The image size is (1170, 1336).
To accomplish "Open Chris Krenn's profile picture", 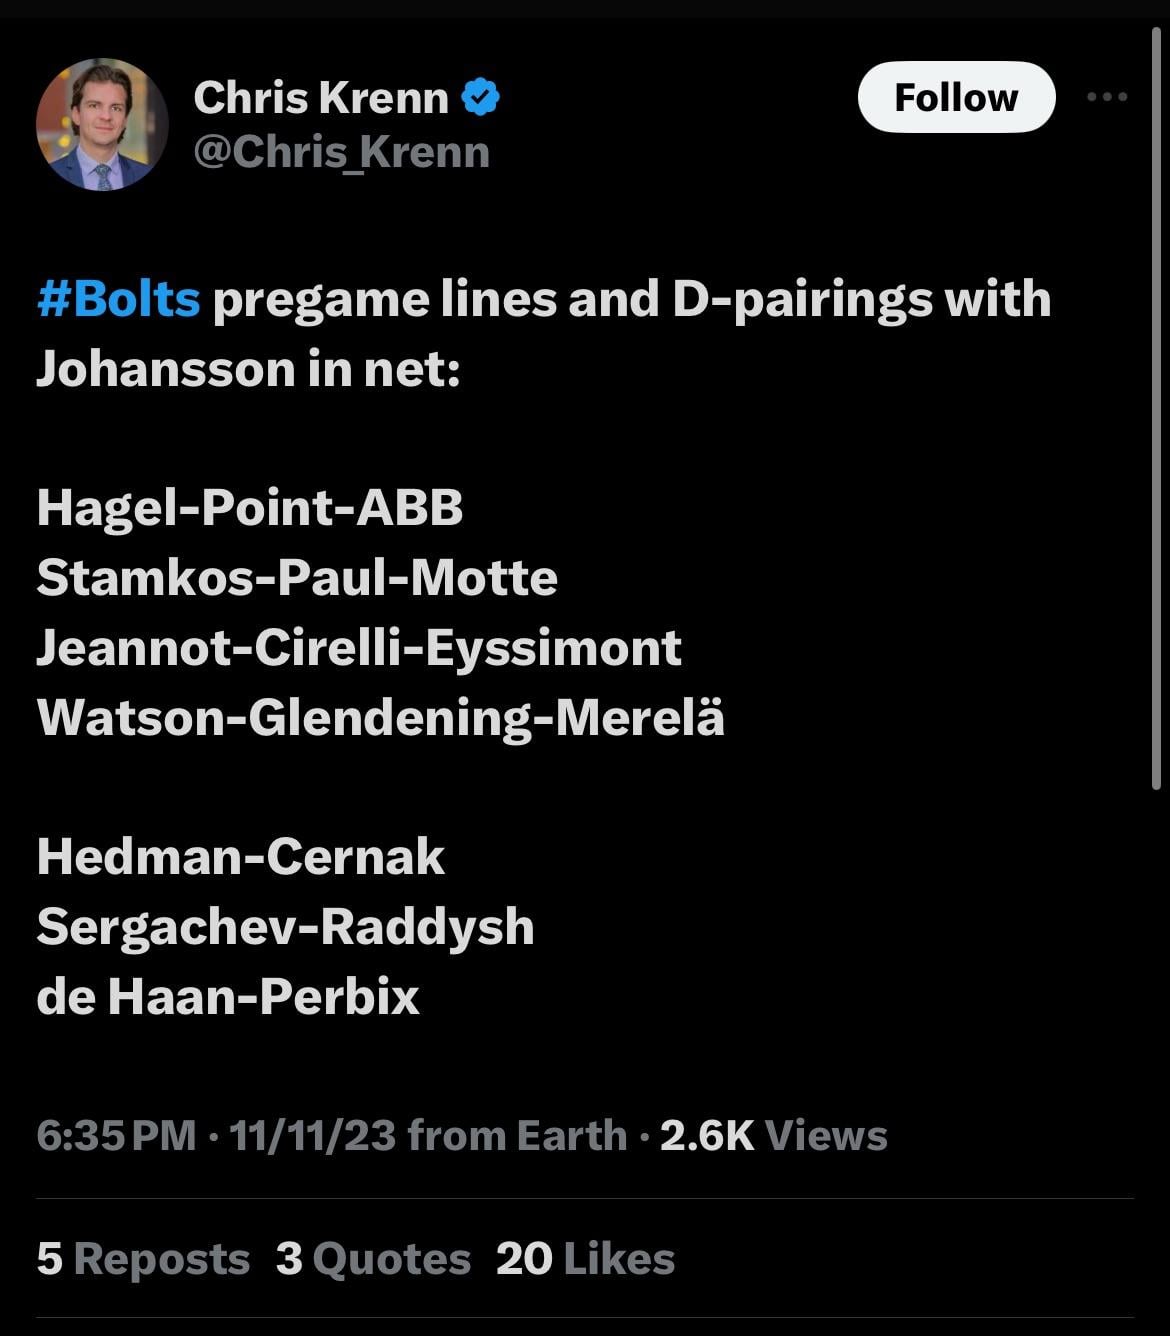I will 101,125.
